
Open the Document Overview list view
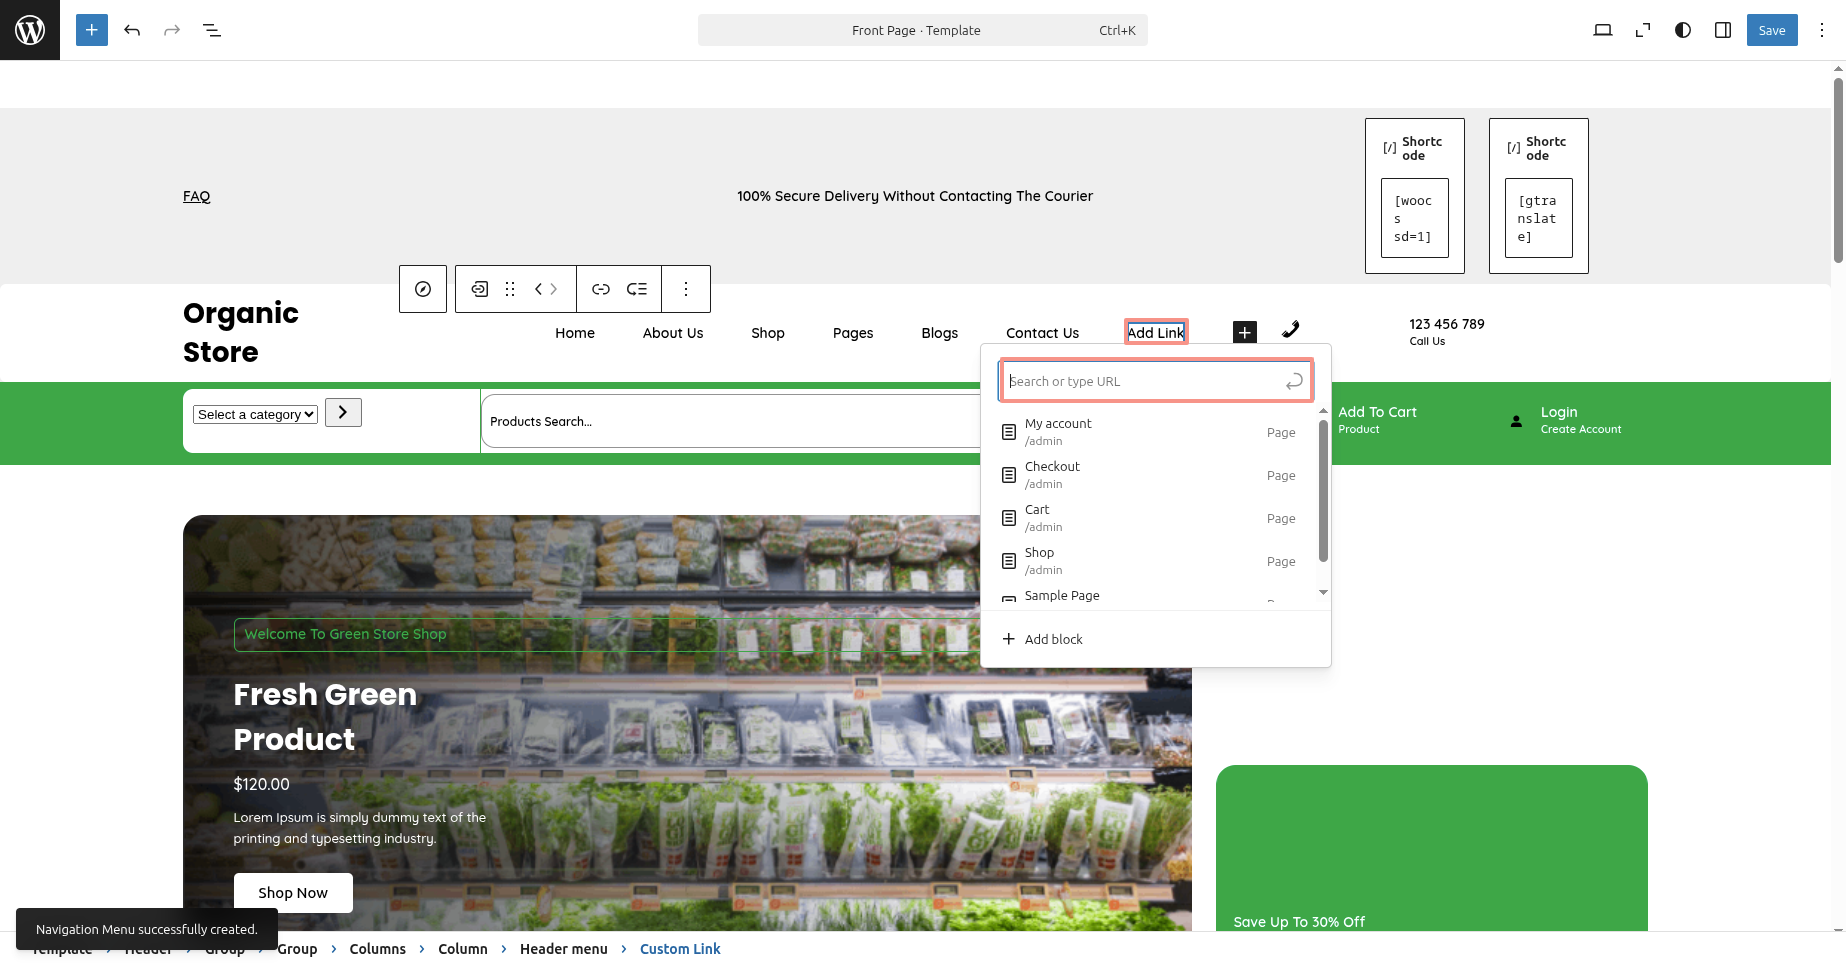point(212,30)
